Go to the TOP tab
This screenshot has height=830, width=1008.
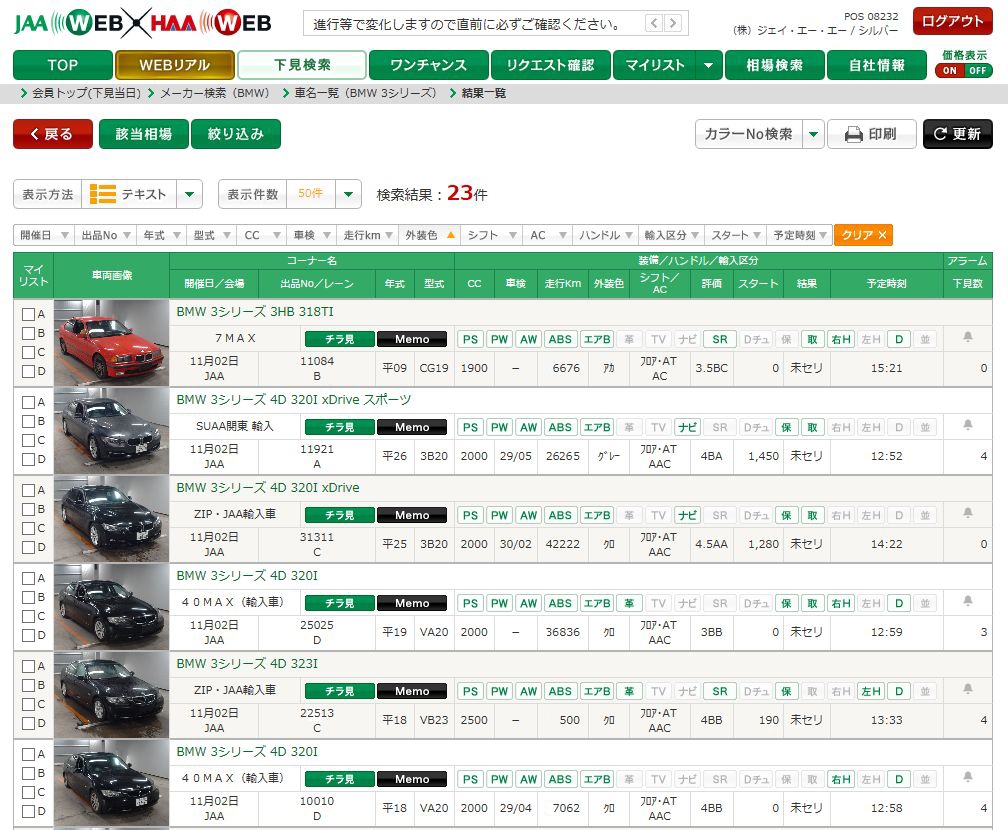(x=63, y=65)
